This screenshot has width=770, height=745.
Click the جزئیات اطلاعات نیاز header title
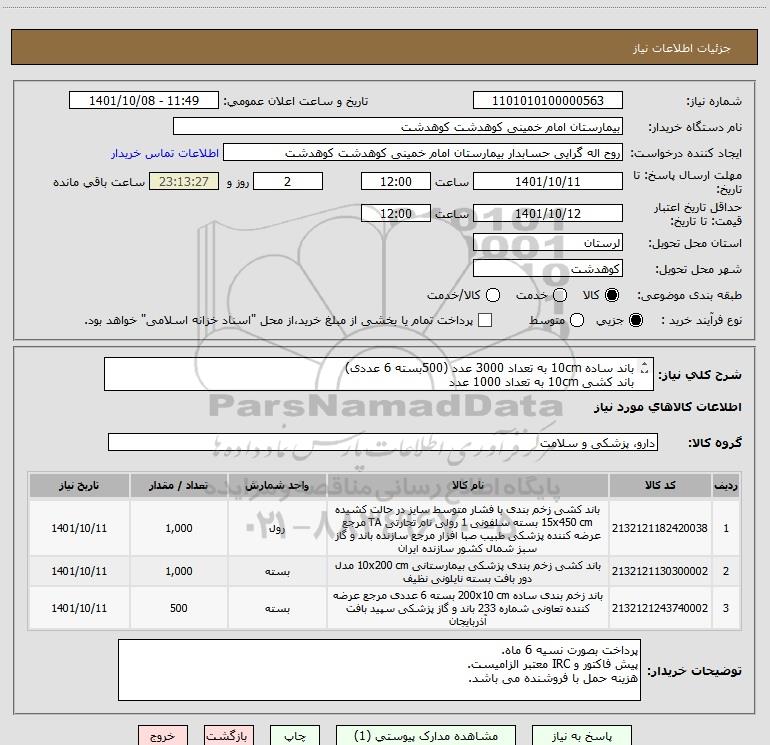click(682, 48)
